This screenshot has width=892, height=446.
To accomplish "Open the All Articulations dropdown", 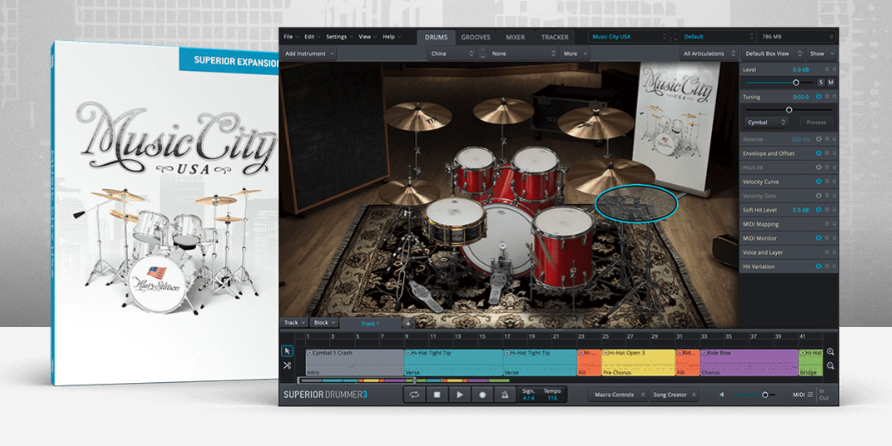I will (708, 53).
